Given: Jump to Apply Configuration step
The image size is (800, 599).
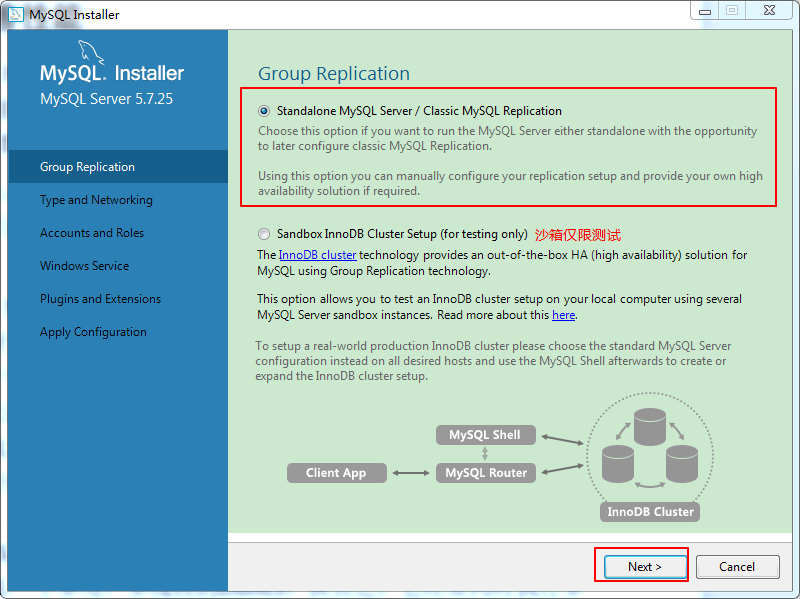Looking at the screenshot, I should (x=93, y=332).
